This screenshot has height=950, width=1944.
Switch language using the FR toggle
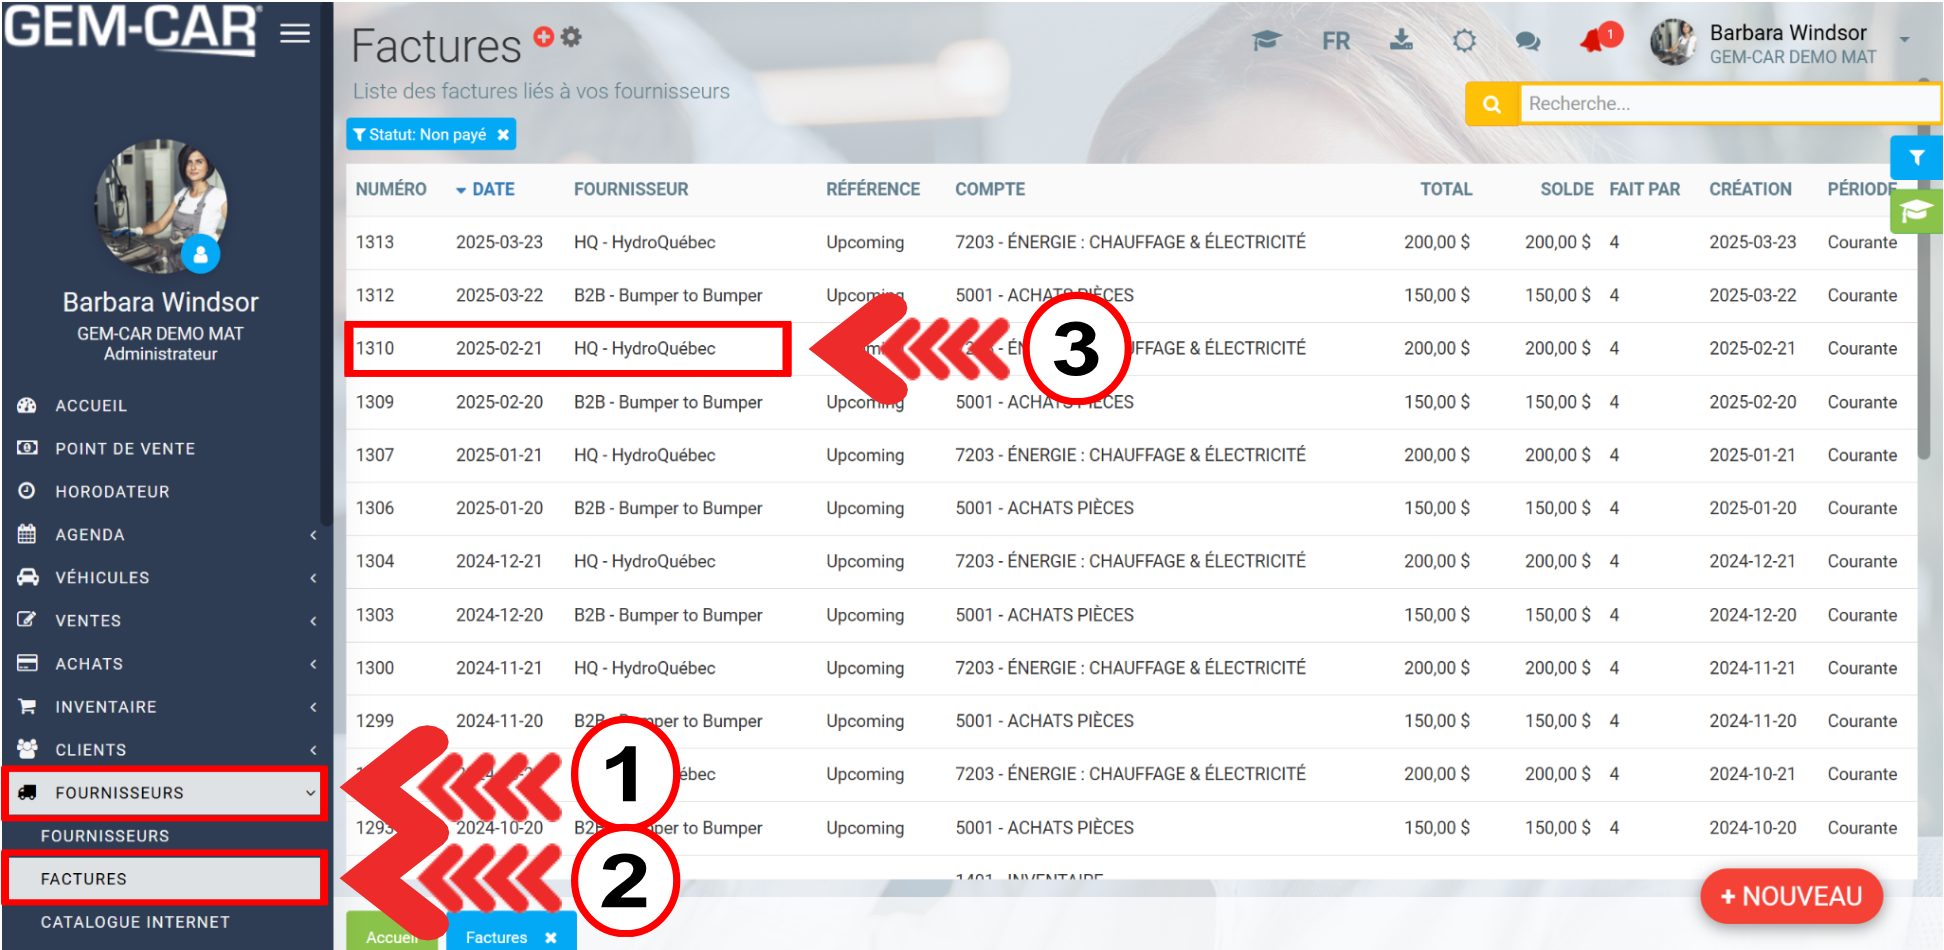1335,41
